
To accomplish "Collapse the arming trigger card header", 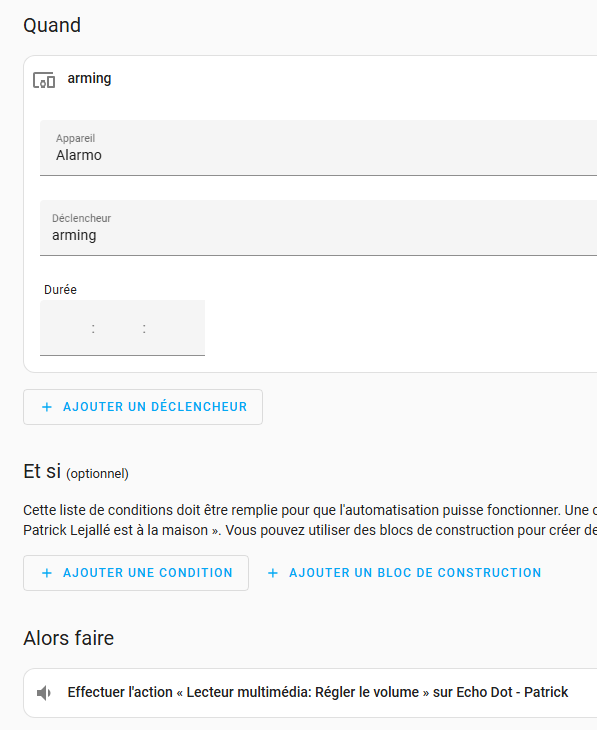I will pos(310,79).
